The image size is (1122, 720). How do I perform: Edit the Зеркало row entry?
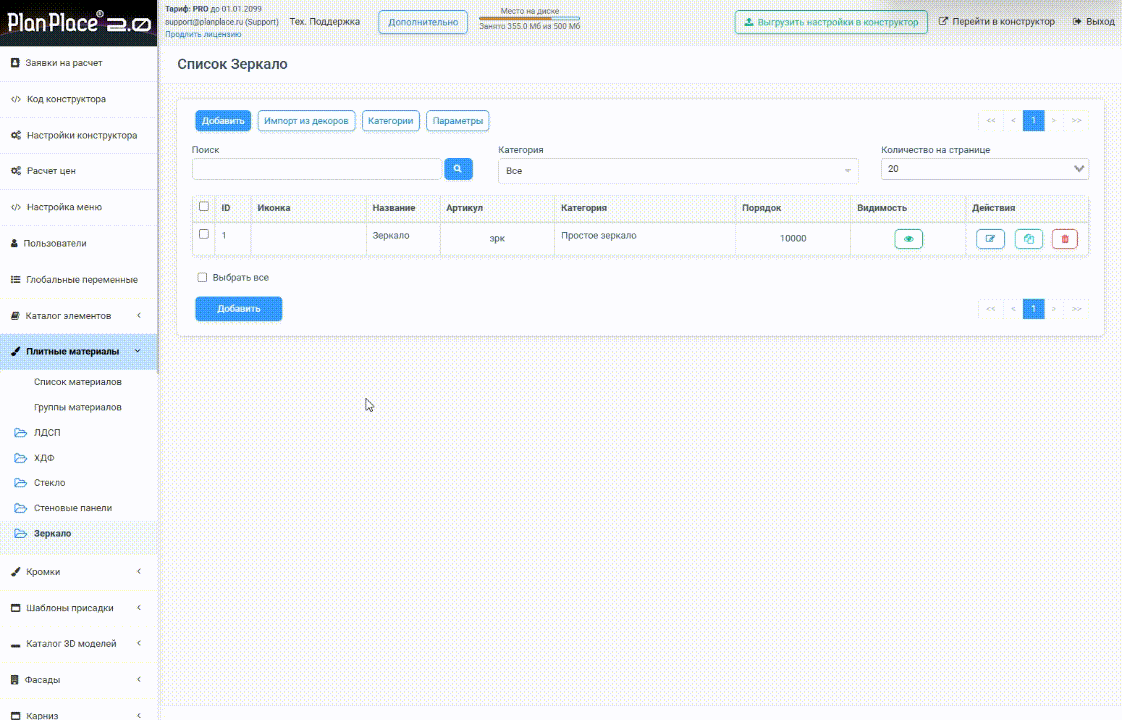(990, 239)
